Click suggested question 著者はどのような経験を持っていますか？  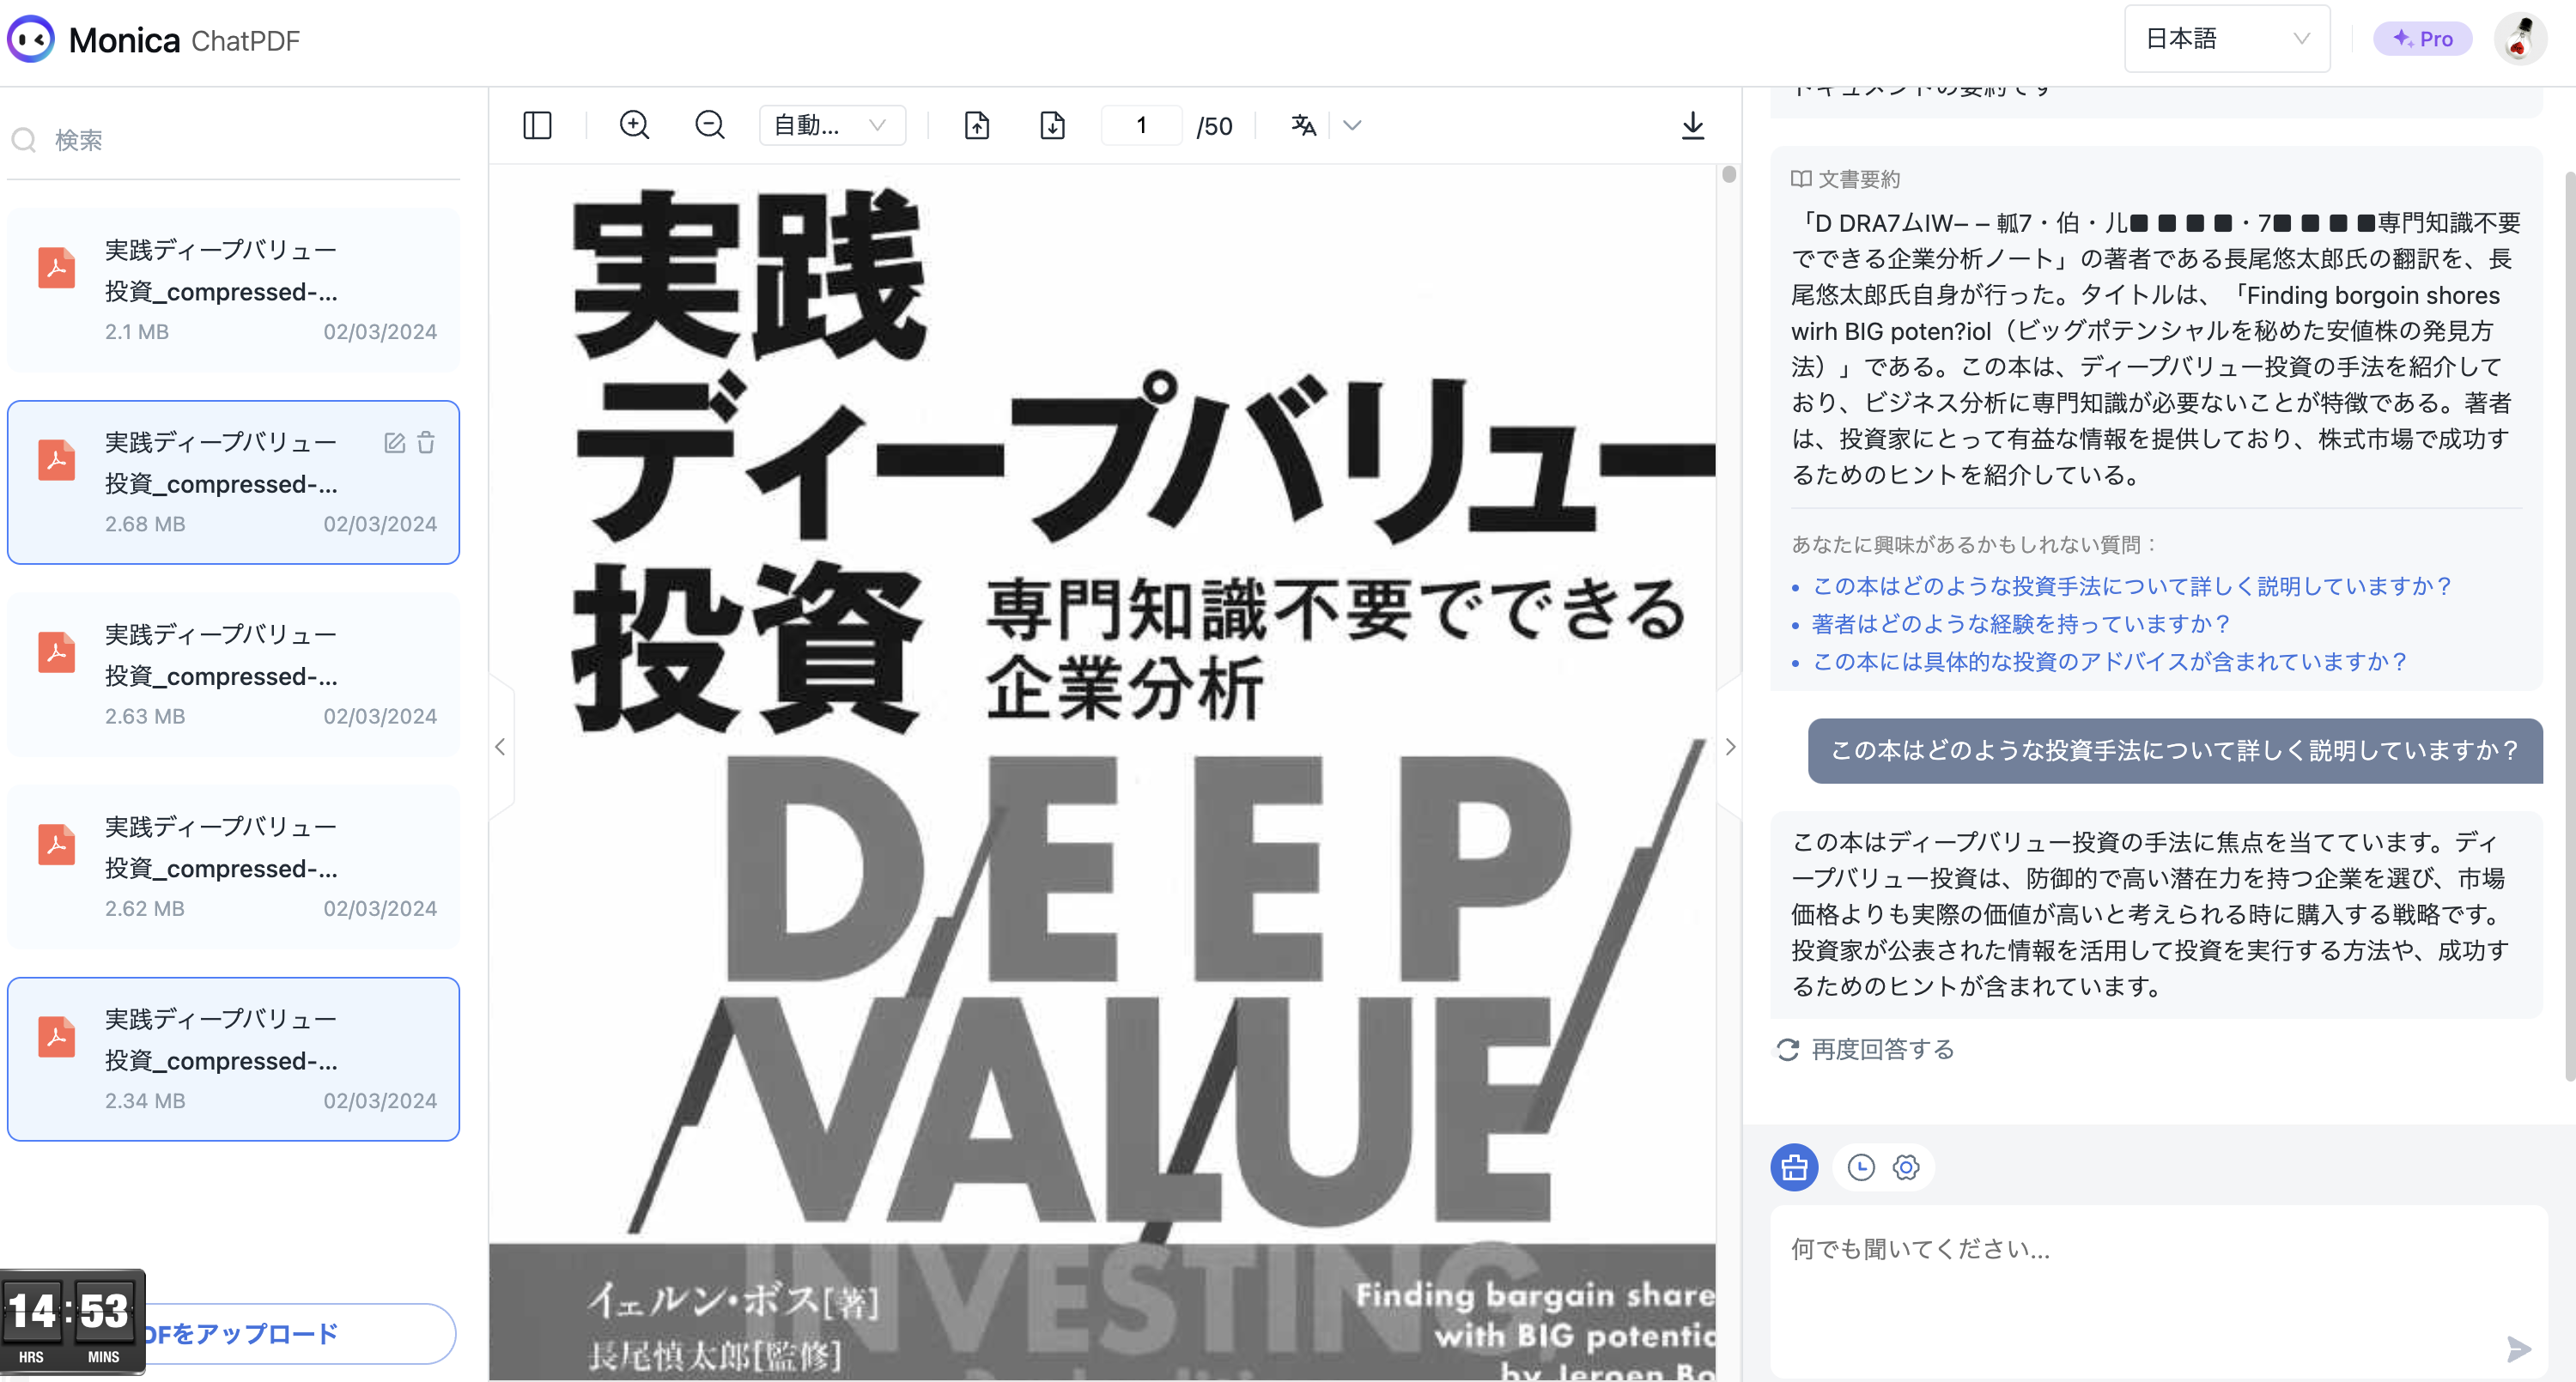(2020, 624)
